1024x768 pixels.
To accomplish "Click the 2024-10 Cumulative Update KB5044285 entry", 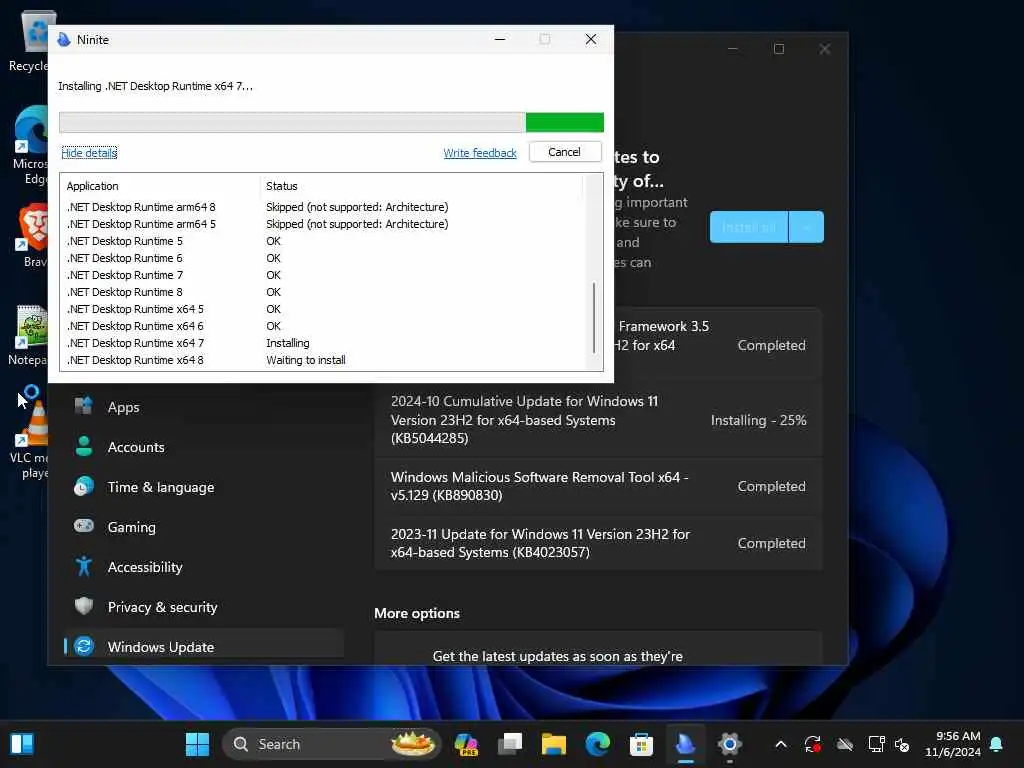I will (598, 420).
